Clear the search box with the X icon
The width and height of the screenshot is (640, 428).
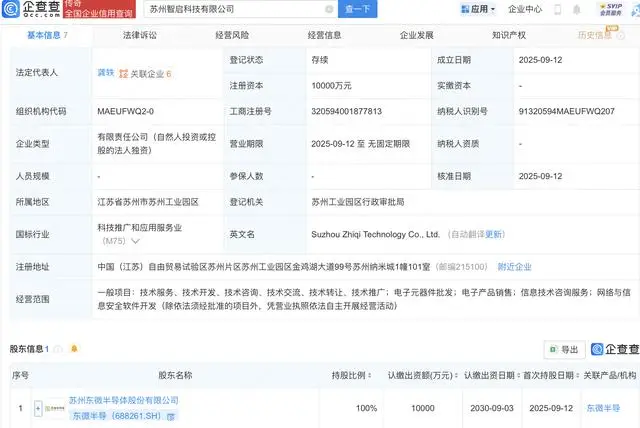point(327,9)
